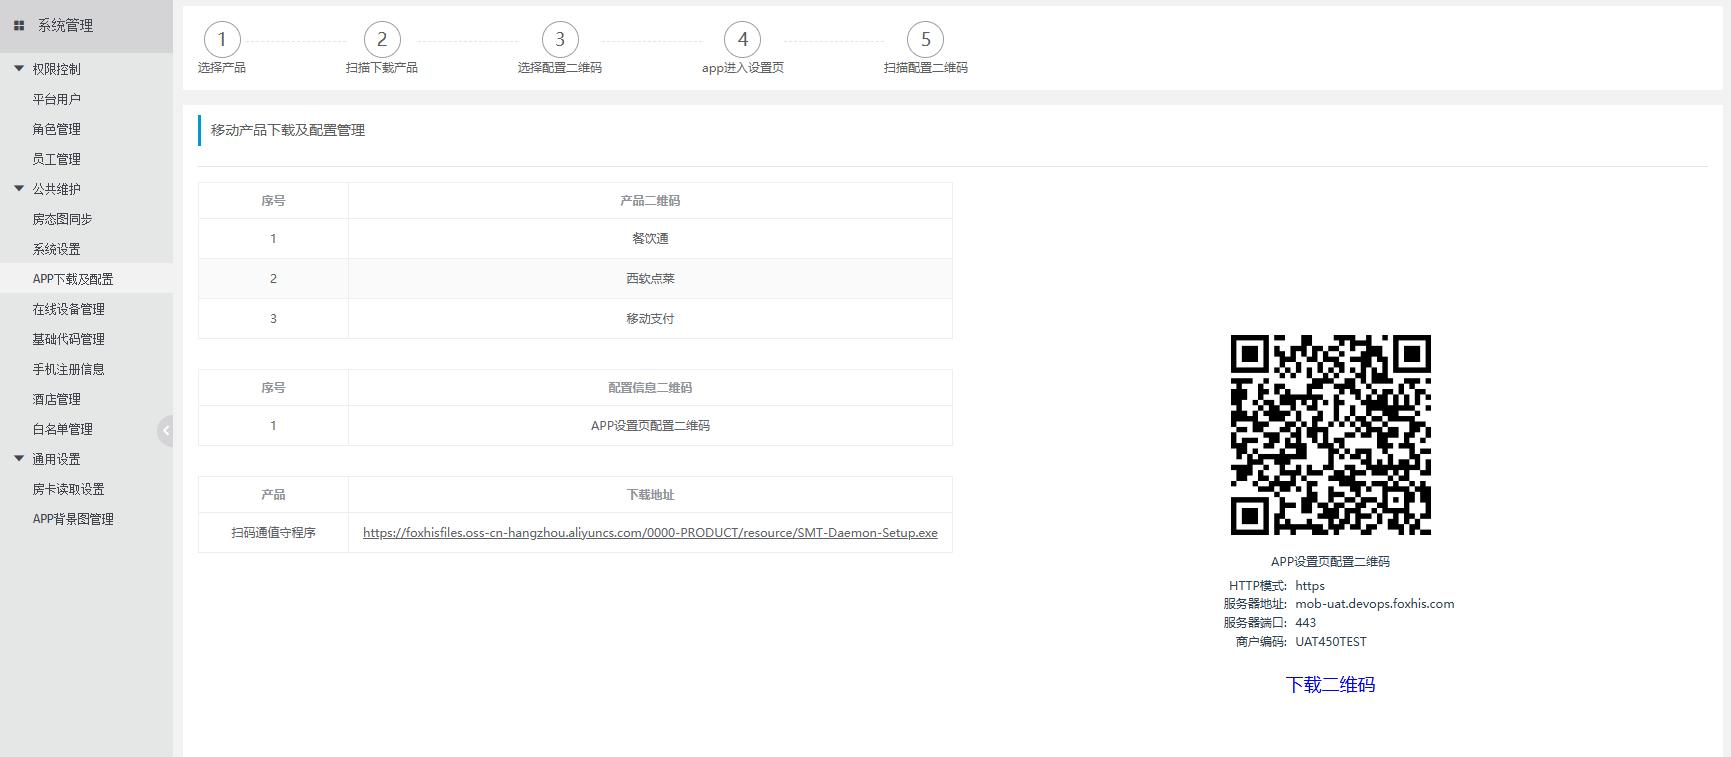Image resolution: width=1731 pixels, height=757 pixels.
Task: Click the 产品二维码 column header
Action: click(x=650, y=201)
